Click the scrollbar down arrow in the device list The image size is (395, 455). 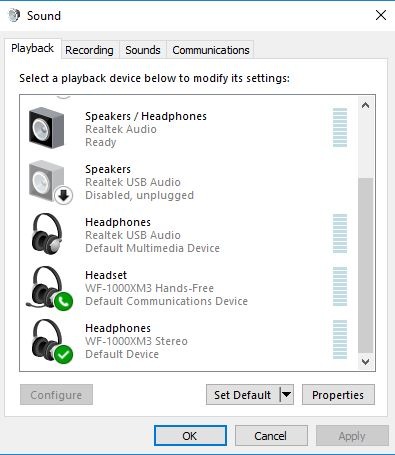[x=365, y=361]
